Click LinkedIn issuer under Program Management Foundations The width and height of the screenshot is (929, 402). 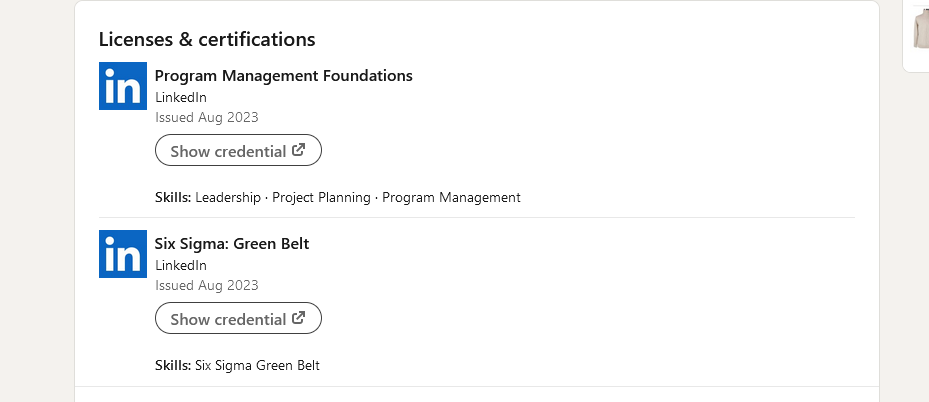(181, 97)
